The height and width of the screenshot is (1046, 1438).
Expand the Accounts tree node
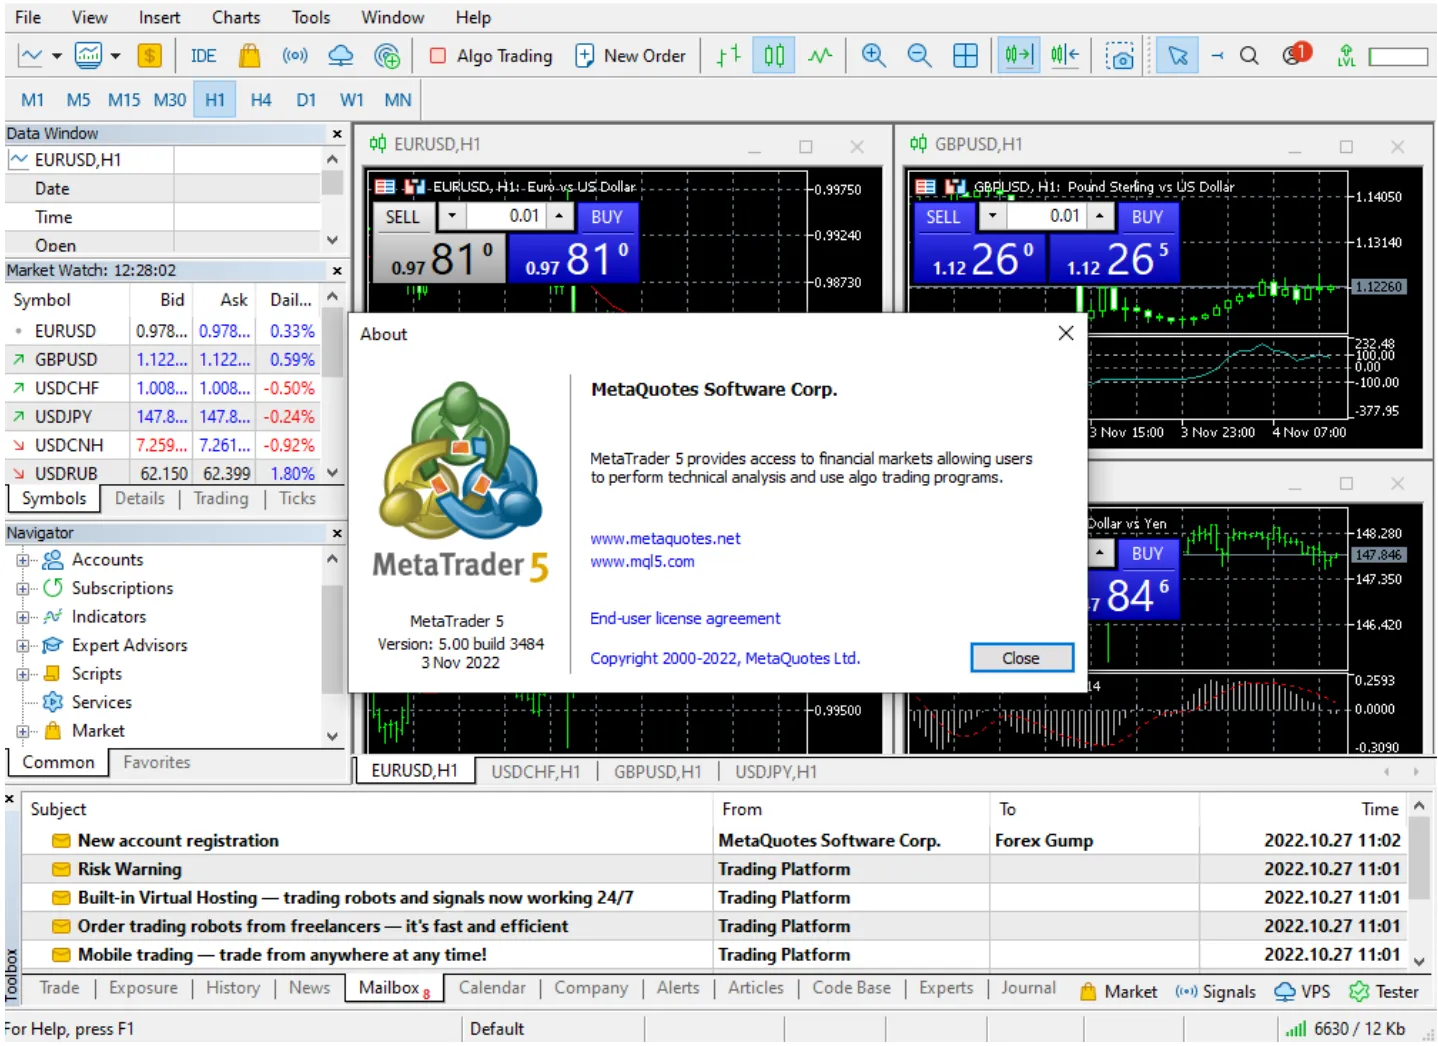(x=23, y=560)
